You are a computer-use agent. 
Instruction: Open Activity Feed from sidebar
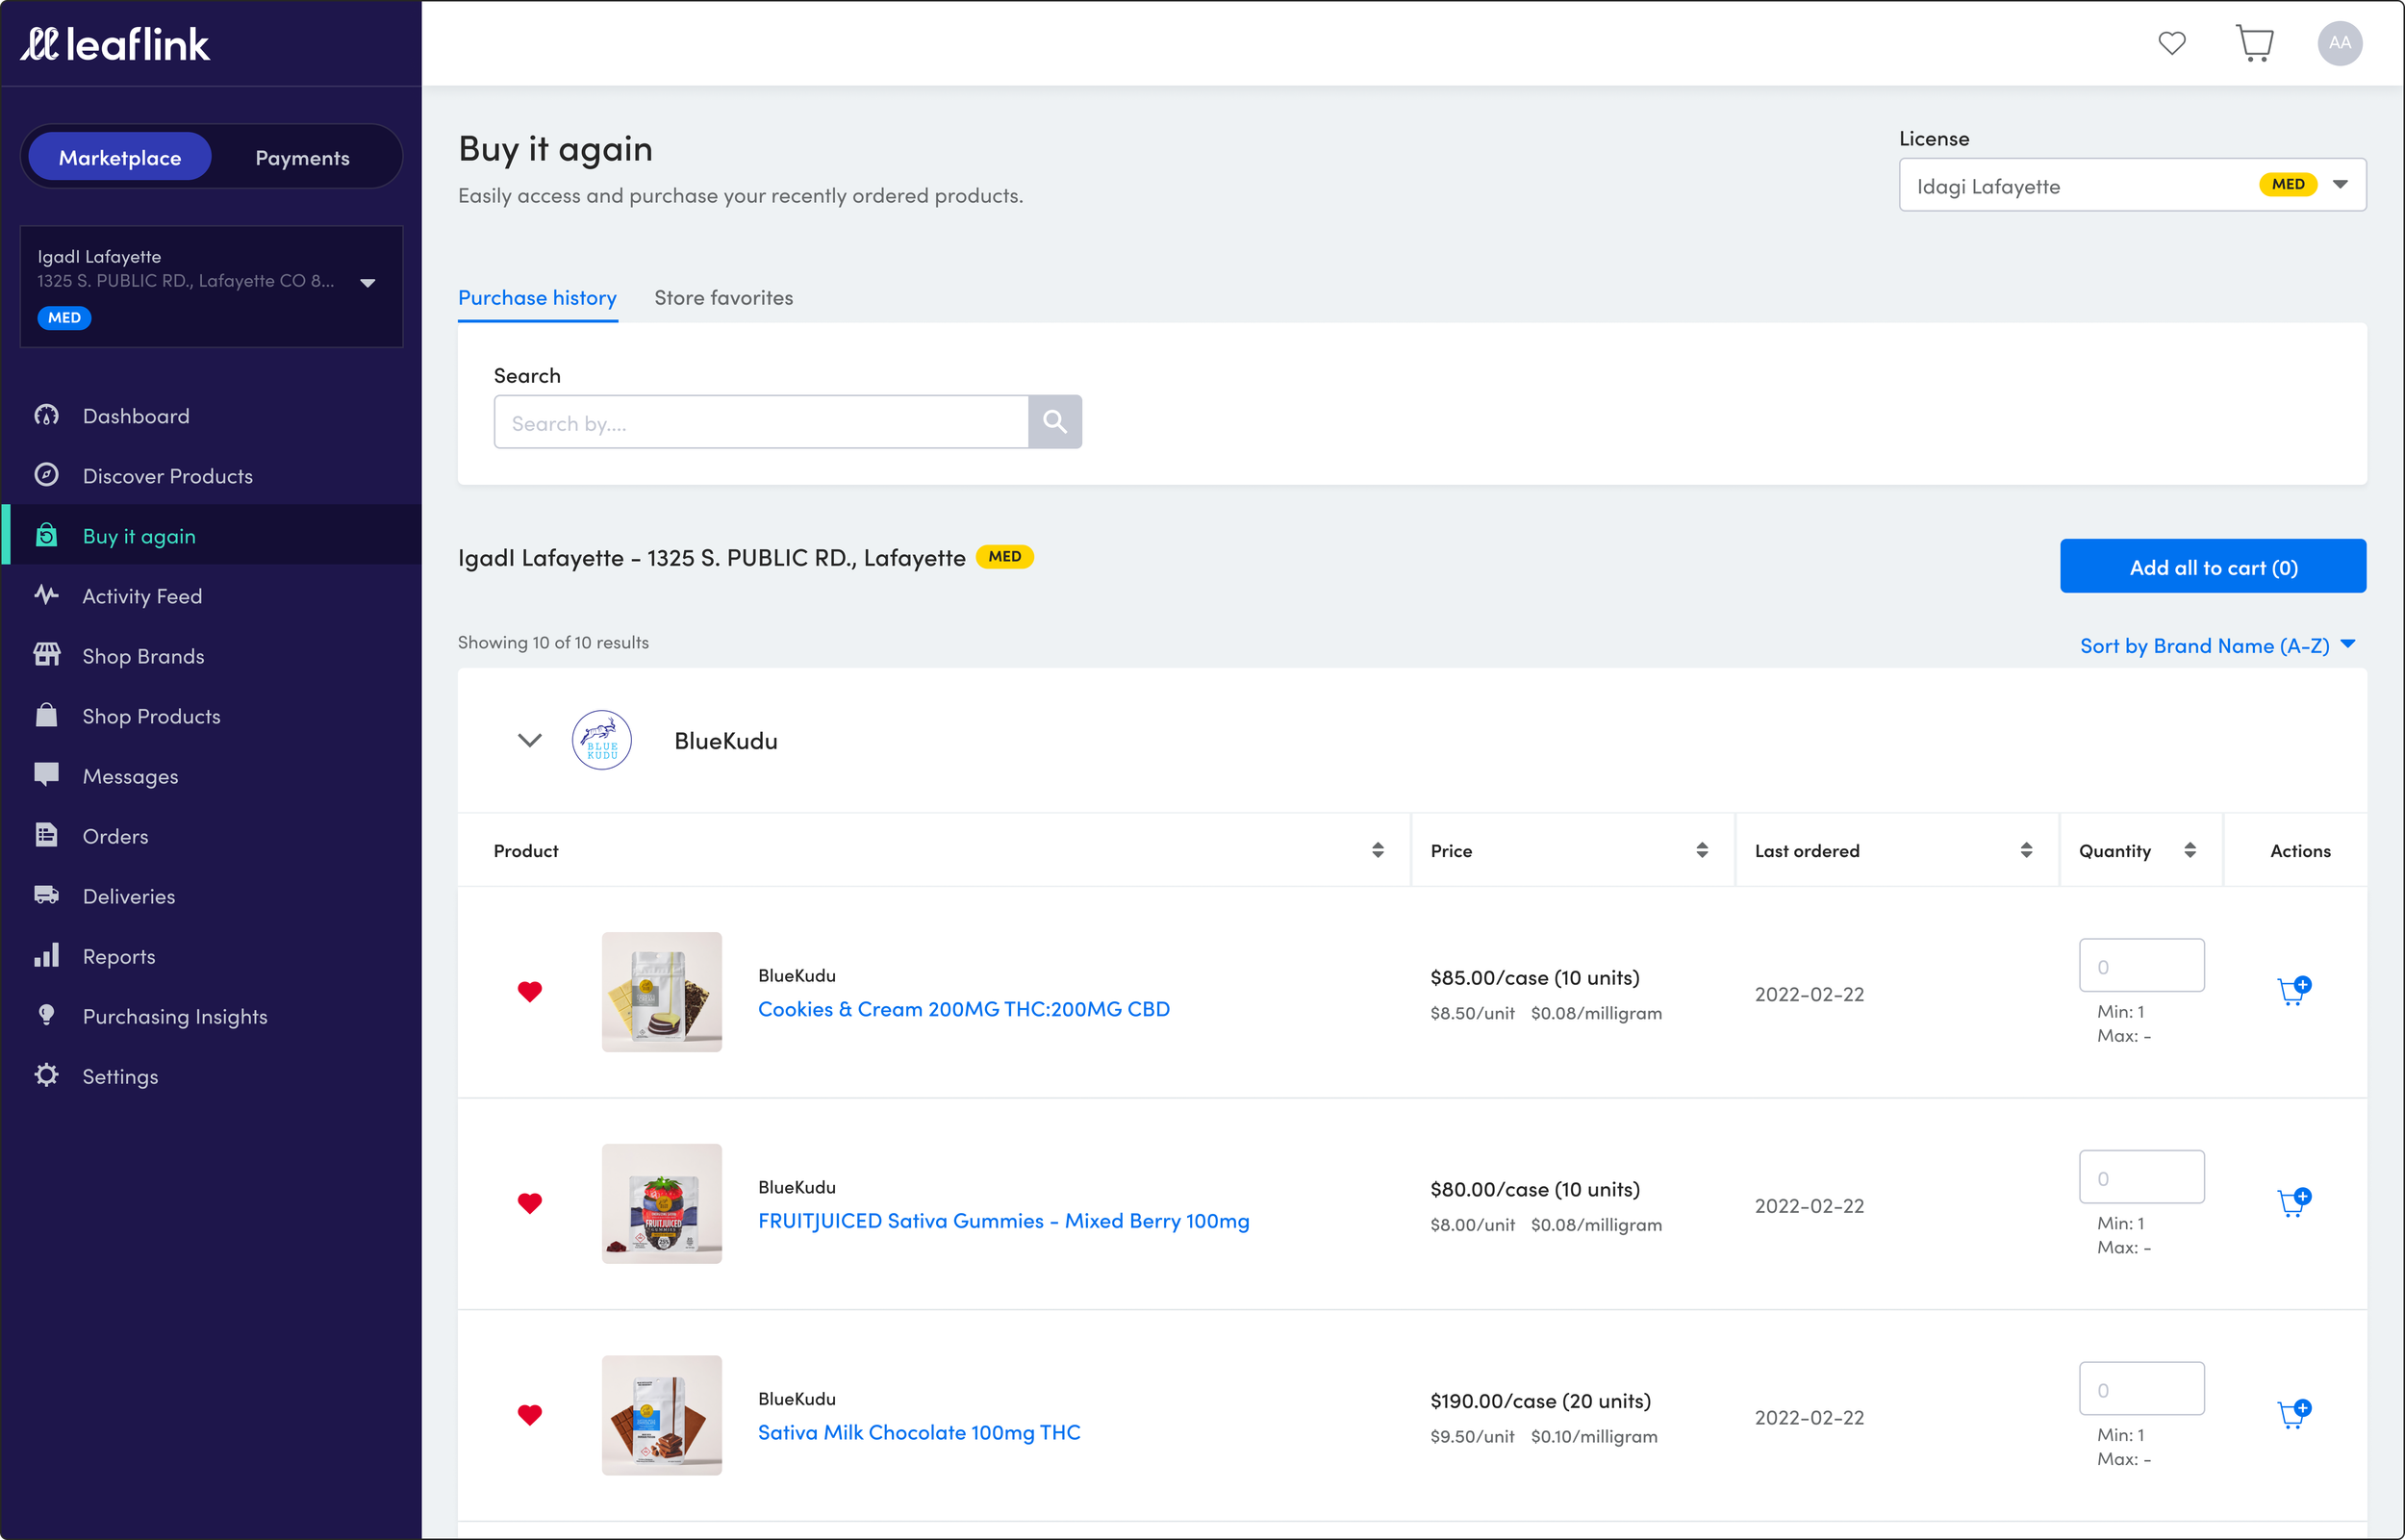click(142, 596)
